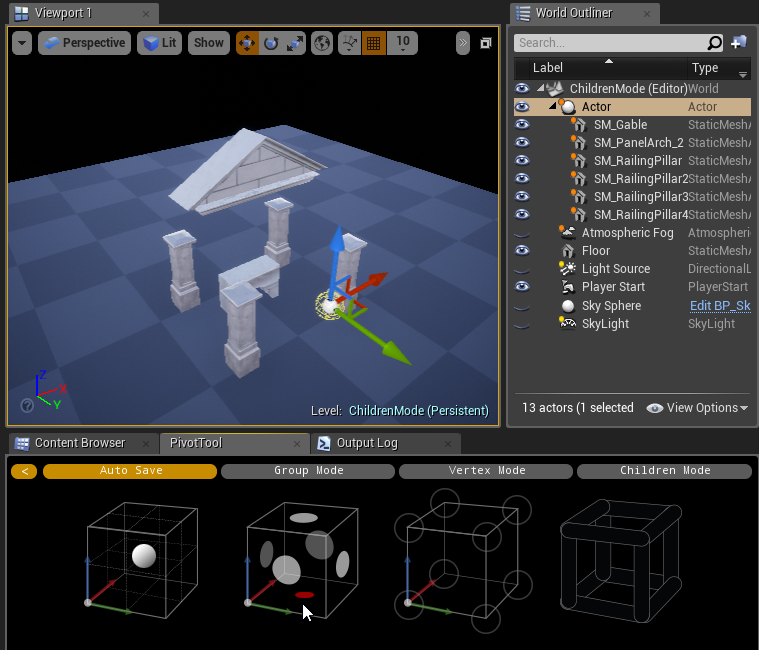The width and height of the screenshot is (759, 650).
Task: Hide the Actor row
Action: click(522, 106)
